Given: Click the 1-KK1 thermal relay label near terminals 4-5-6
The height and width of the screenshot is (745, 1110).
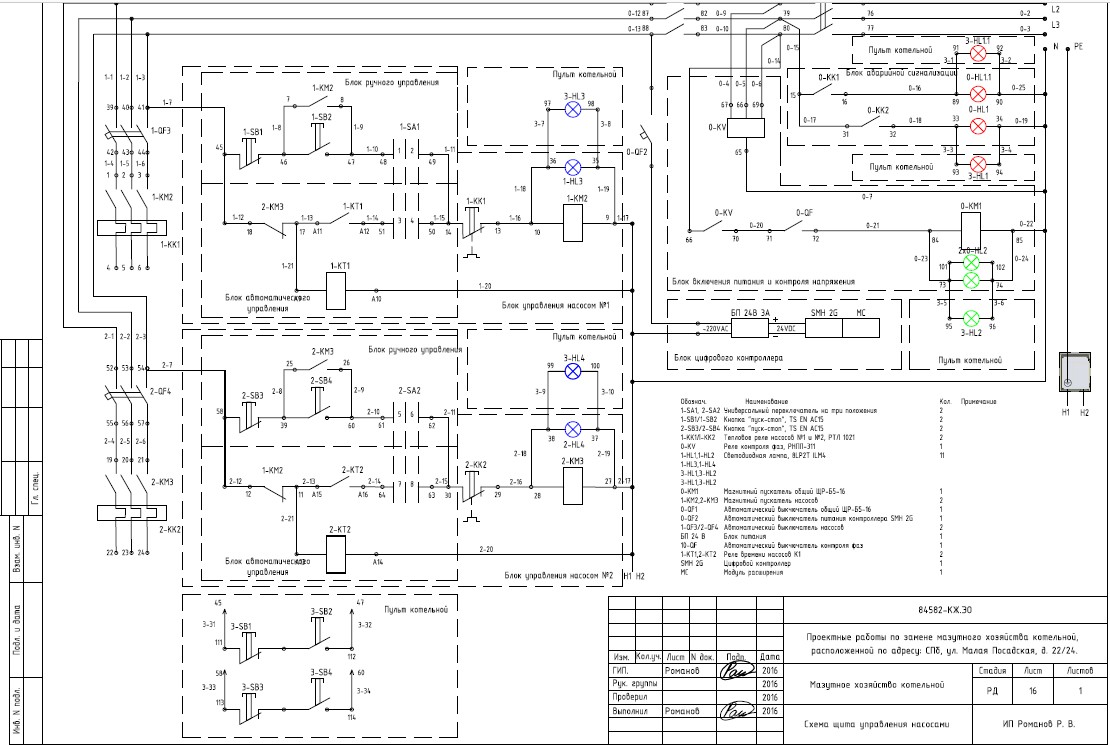Looking at the screenshot, I should tap(170, 244).
